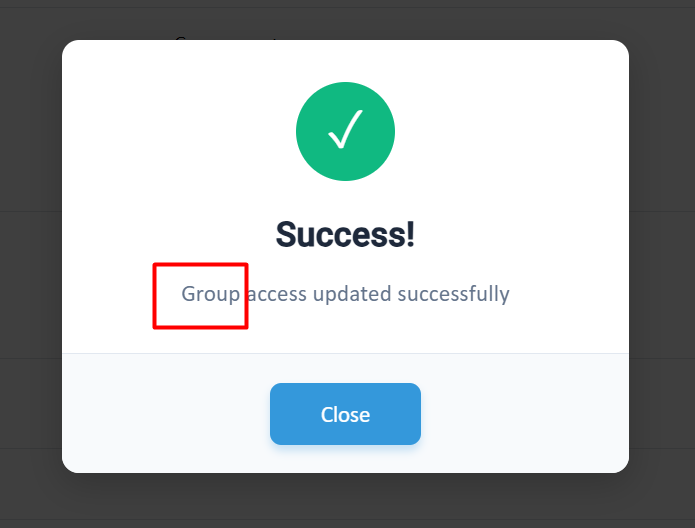
Task: Click the word "updated" in the message
Action: pos(352,294)
